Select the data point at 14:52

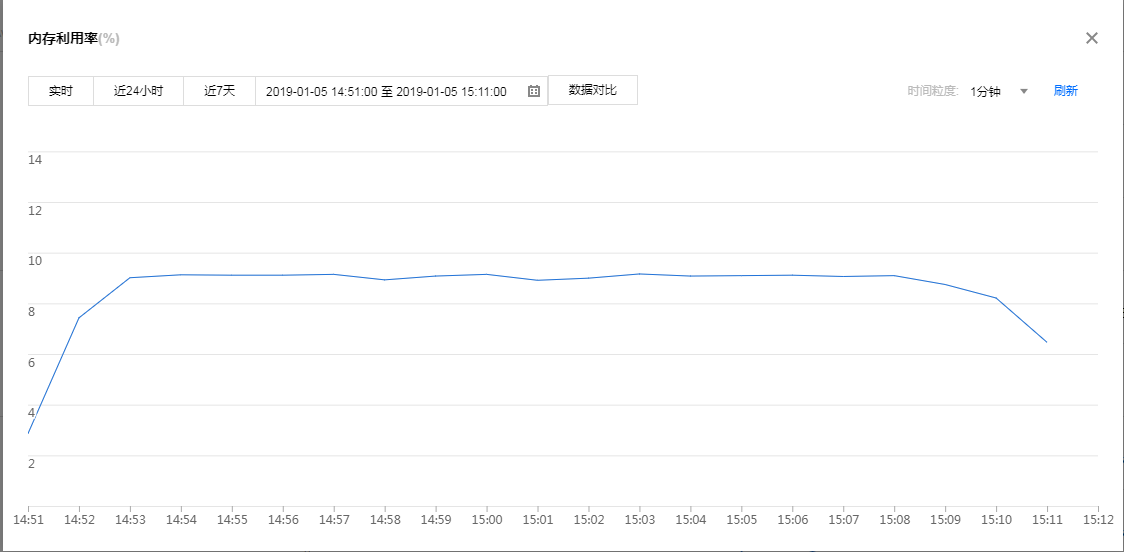pos(79,318)
